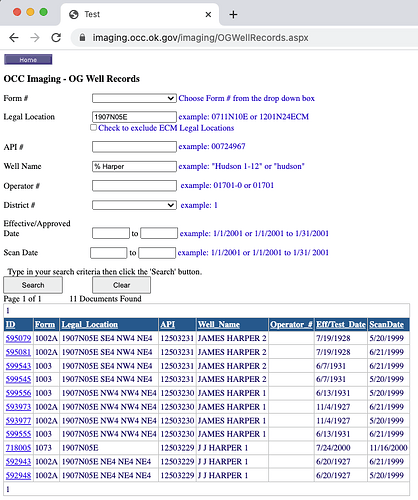Open document ID 593977
The width and height of the screenshot is (418, 500).
(18, 421)
